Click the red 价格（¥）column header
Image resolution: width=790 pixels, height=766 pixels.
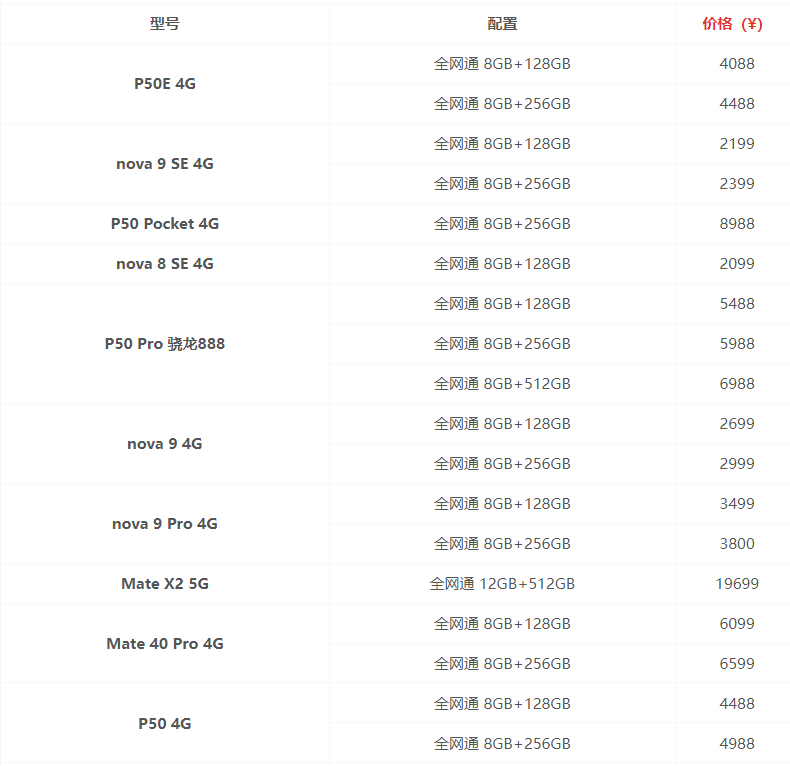pyautogui.click(x=733, y=24)
